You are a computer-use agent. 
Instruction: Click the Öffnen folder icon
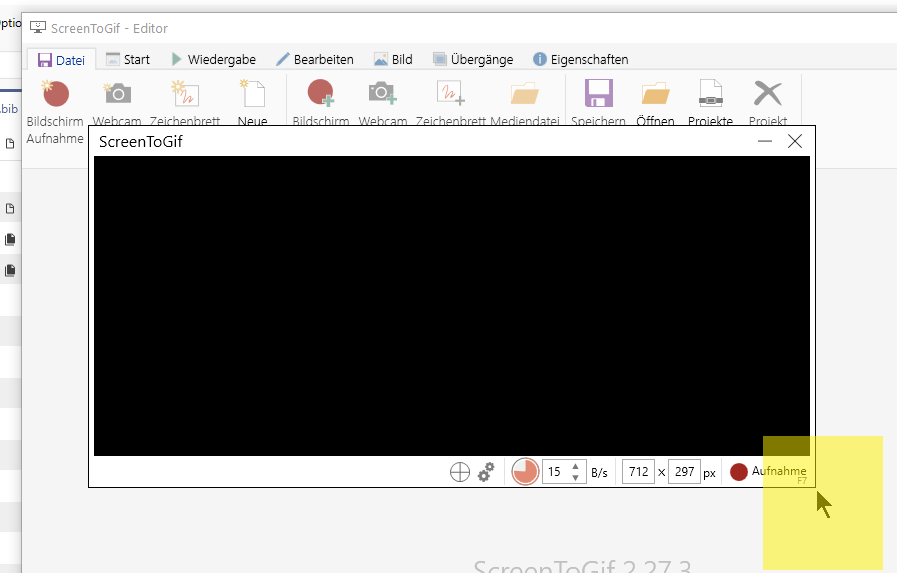[655, 93]
